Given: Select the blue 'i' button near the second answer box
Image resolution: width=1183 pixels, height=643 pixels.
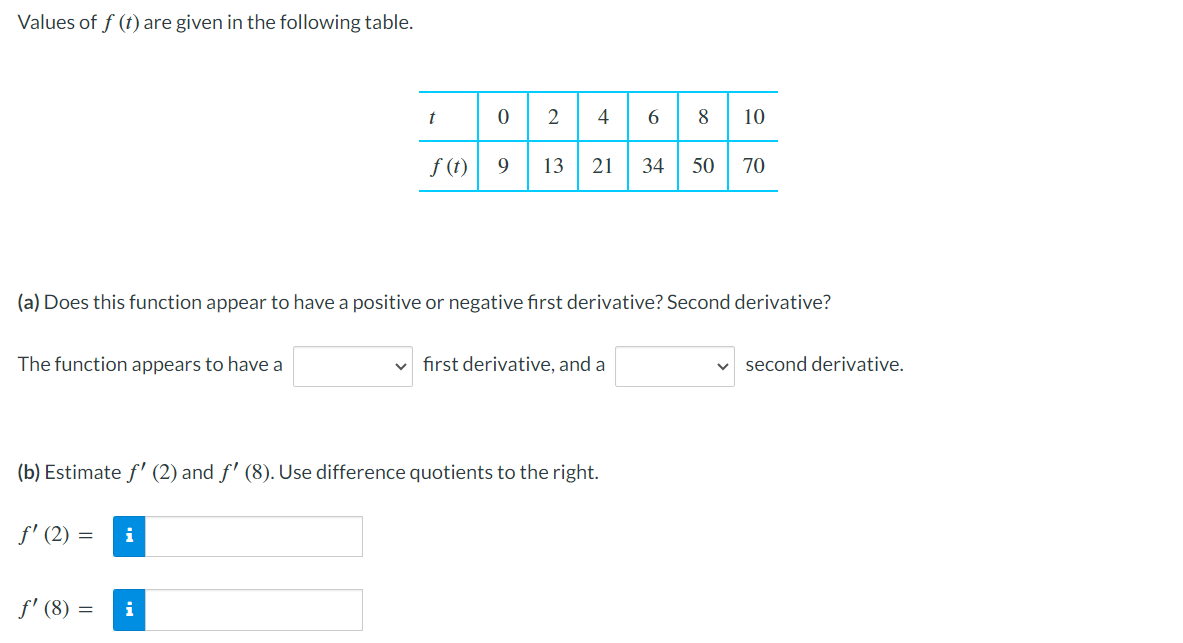Looking at the screenshot, I should 128,609.
